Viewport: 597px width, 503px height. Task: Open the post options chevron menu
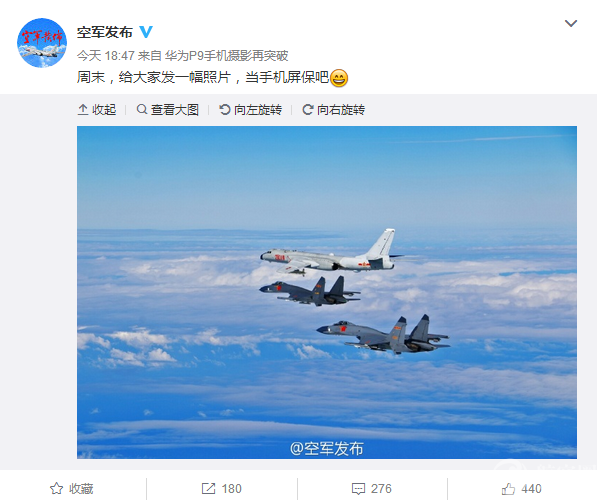pos(570,24)
